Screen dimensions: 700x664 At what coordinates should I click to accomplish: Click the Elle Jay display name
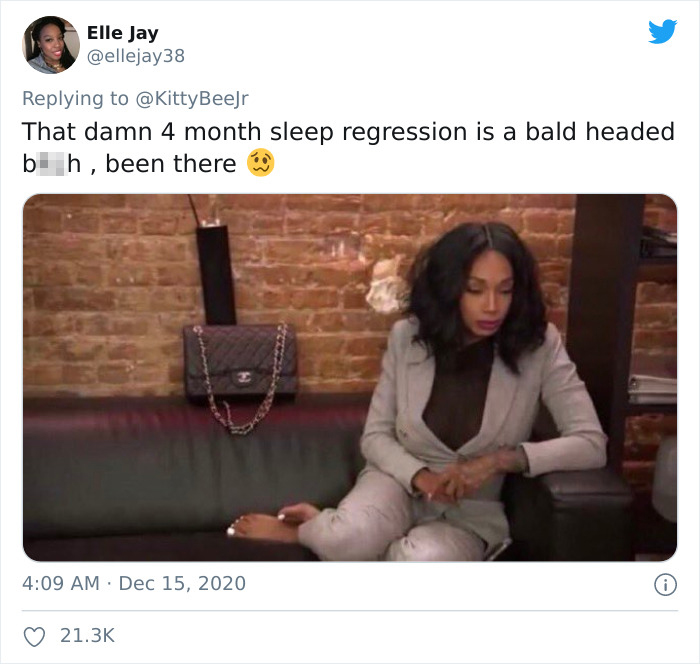coord(123,33)
